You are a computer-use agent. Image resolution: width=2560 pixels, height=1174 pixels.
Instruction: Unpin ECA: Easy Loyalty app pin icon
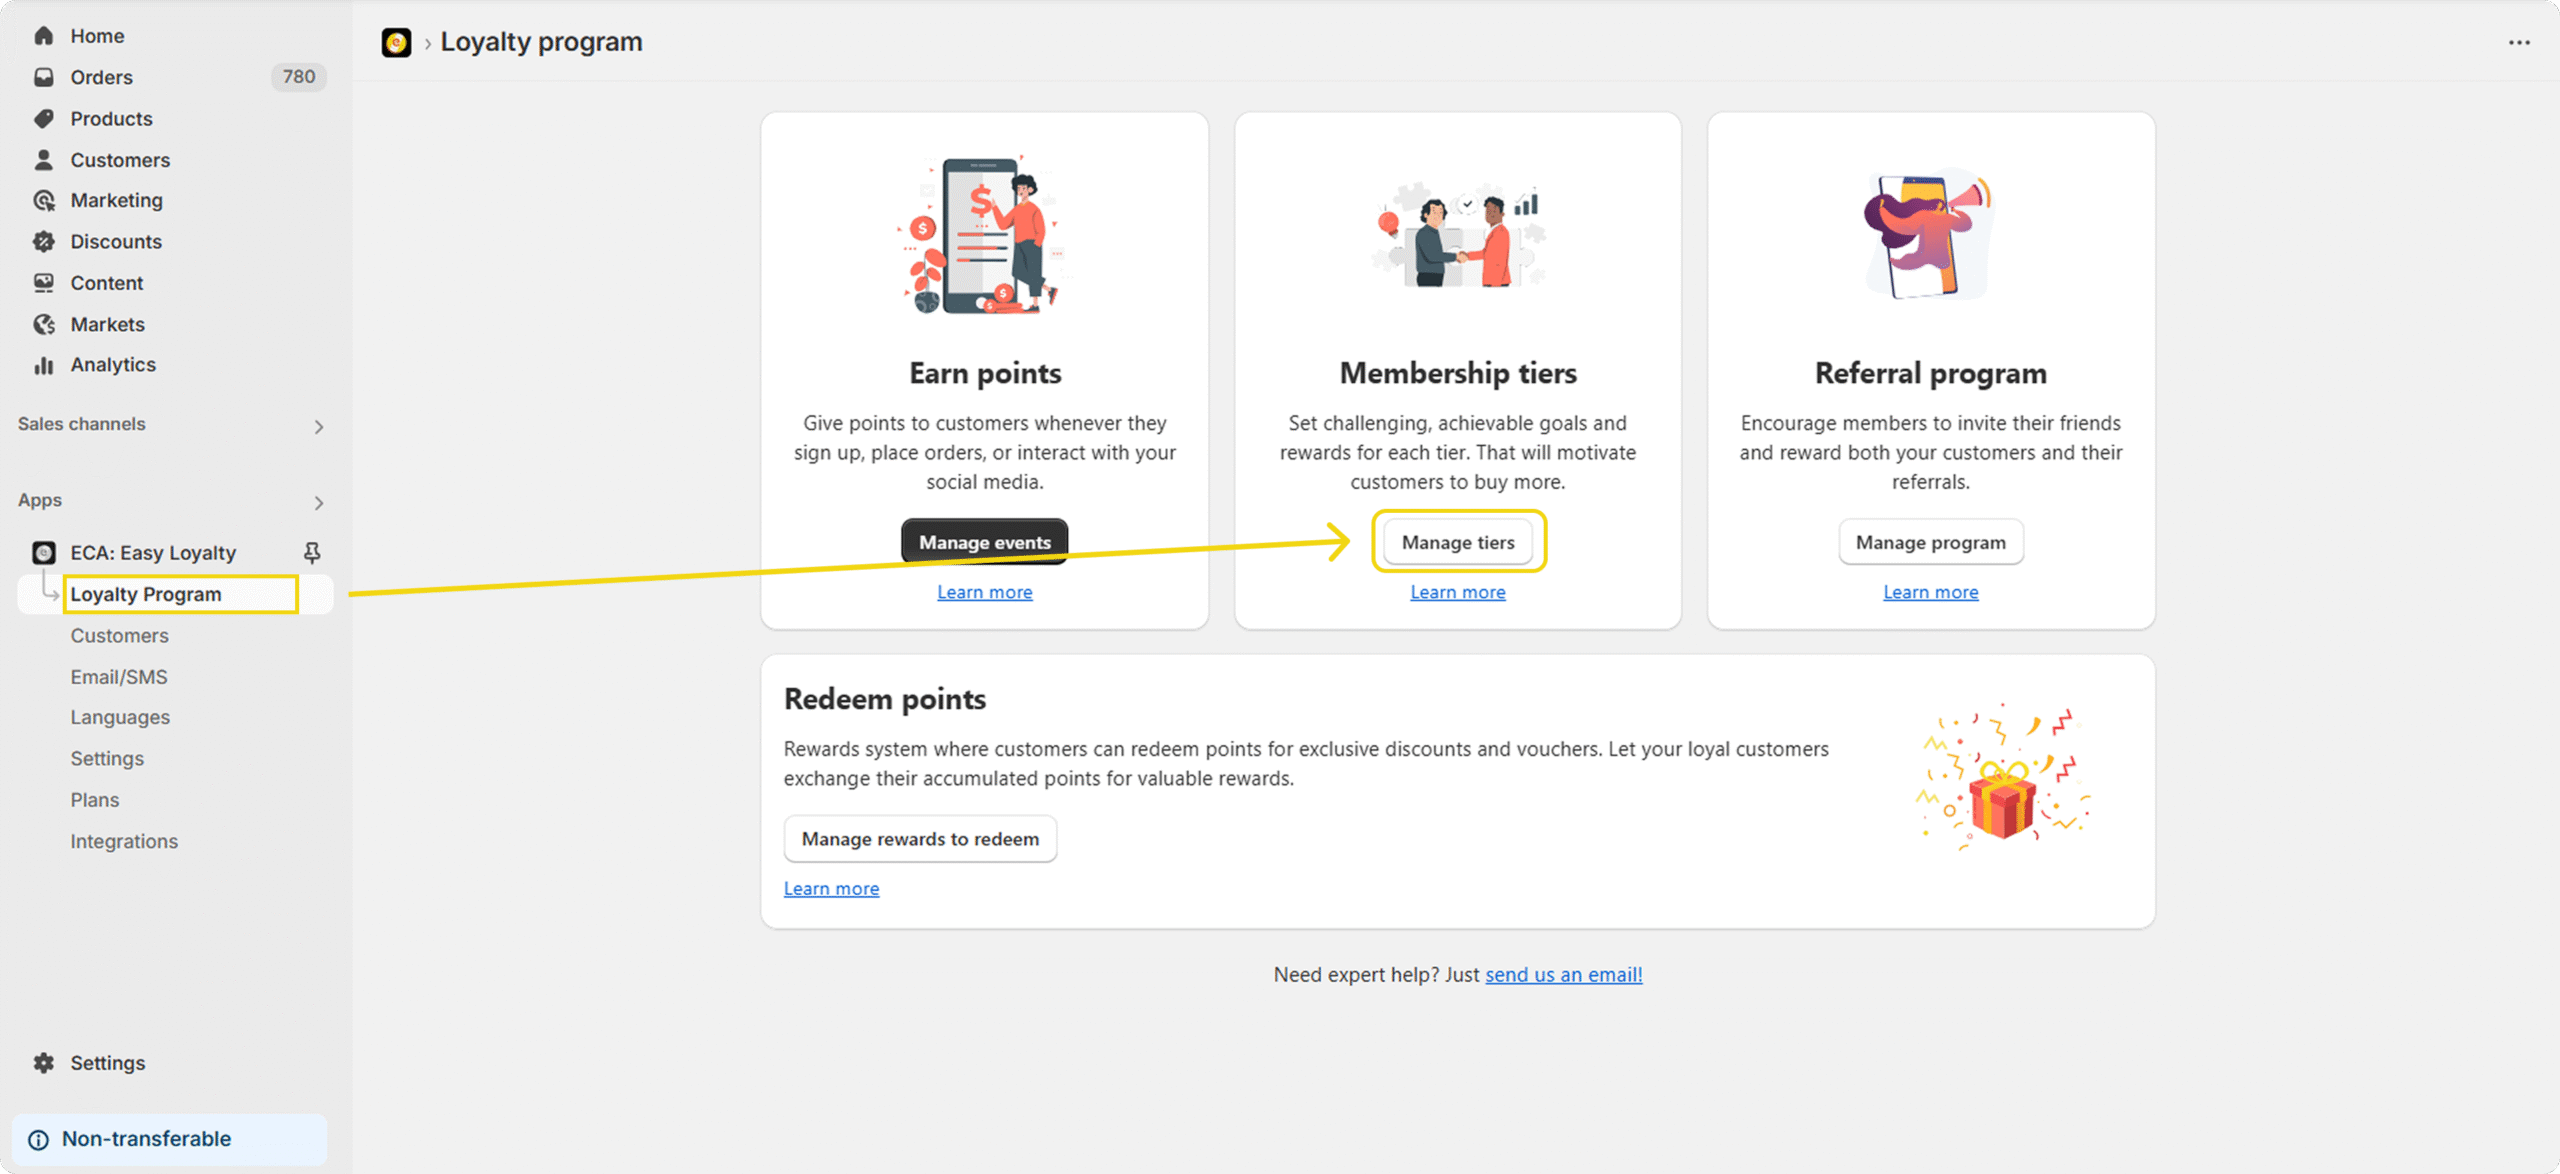[x=312, y=553]
